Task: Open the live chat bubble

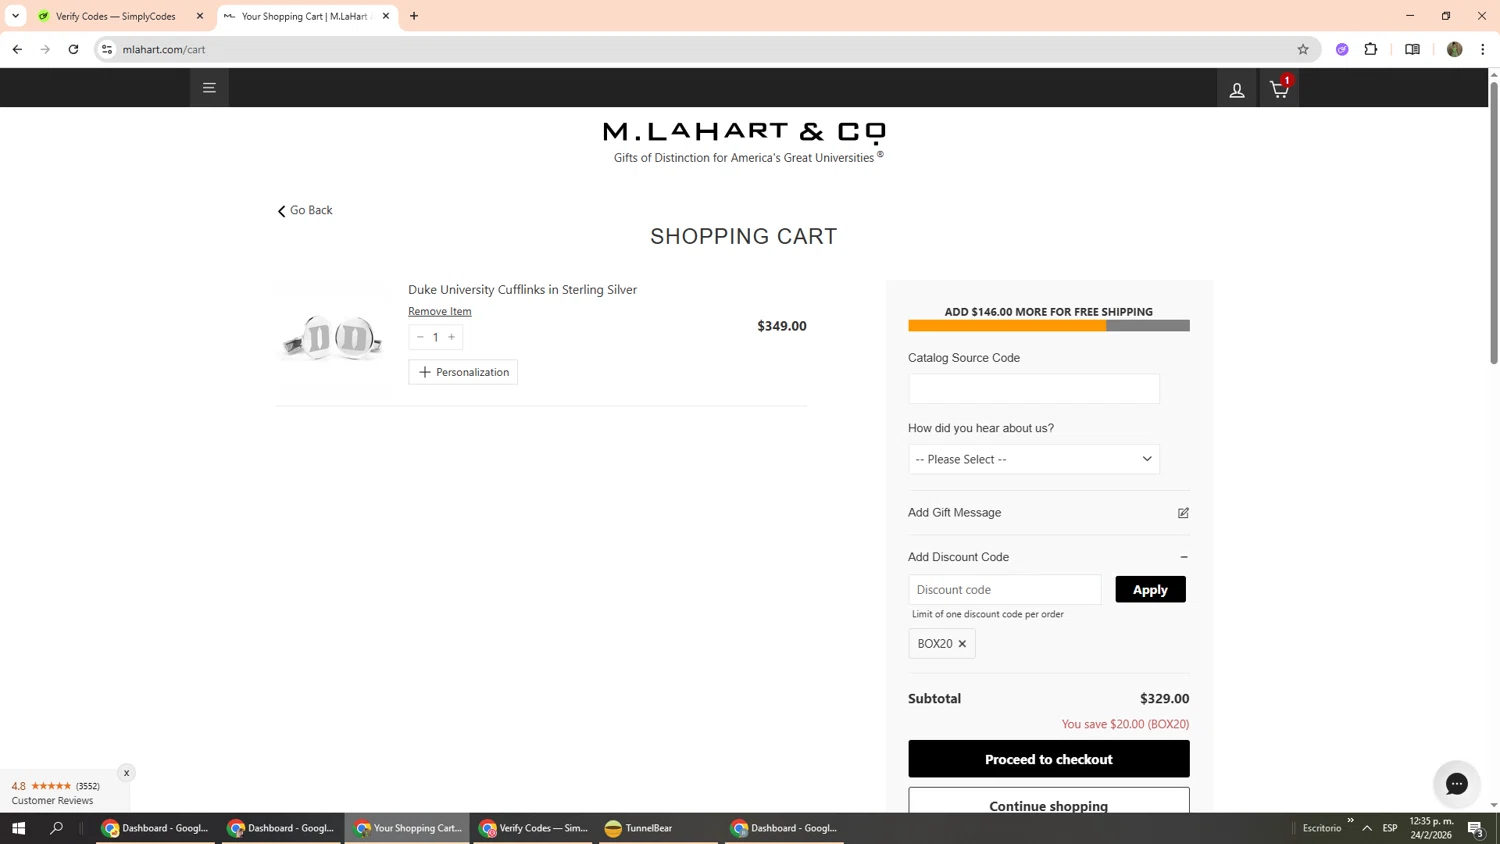Action: click(1457, 784)
